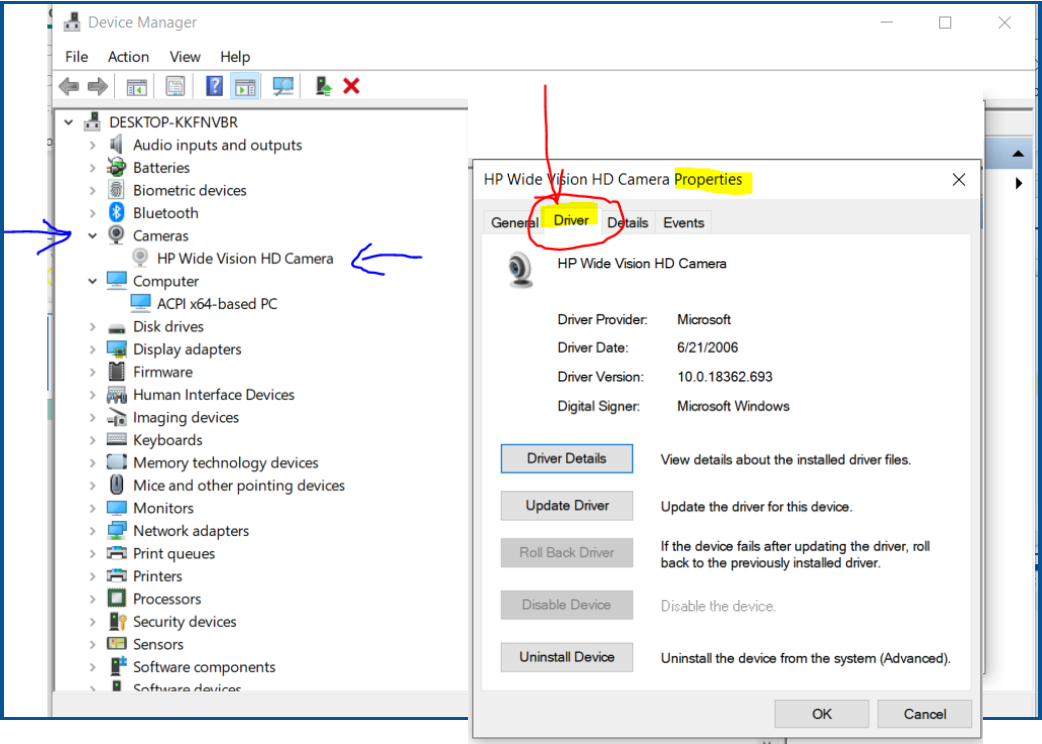Click the Uninstall Device button
Image resolution: width=1042 pixels, height=744 pixels.
point(566,657)
